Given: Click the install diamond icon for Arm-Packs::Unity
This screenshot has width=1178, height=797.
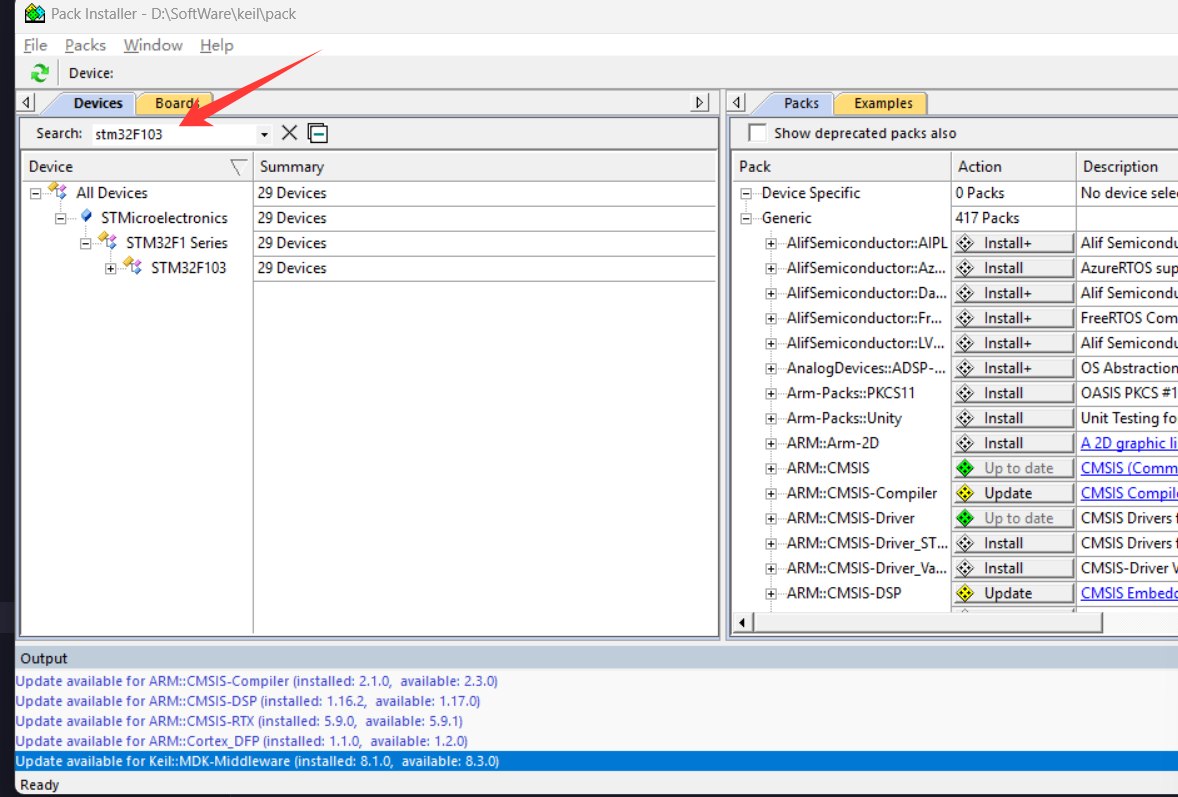Looking at the screenshot, I should [965, 418].
